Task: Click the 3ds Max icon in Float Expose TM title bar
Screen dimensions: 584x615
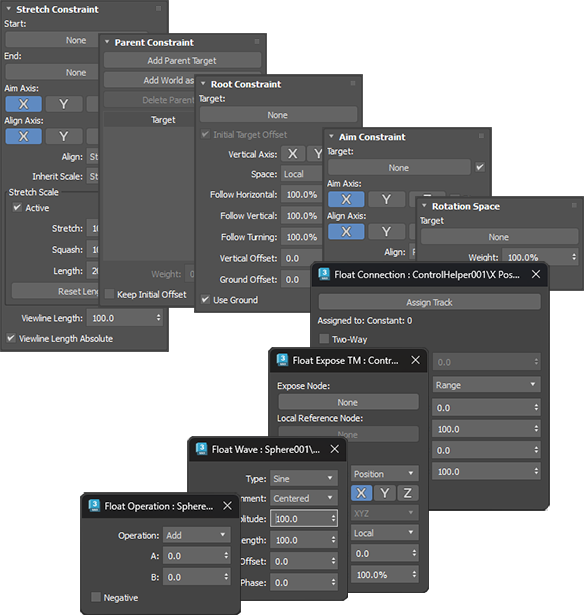Action: (x=282, y=360)
